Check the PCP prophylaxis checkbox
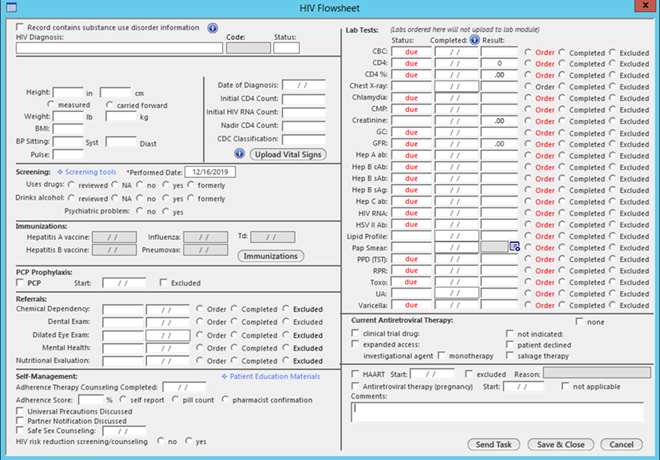The width and height of the screenshot is (660, 460). coord(20,282)
